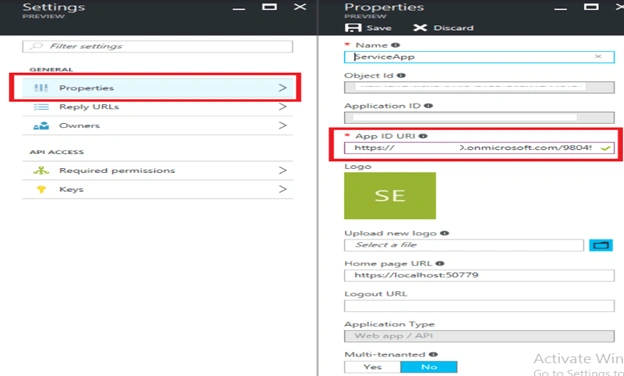Click the Application ID read-only field
This screenshot has height=376, width=624.
pyautogui.click(x=479, y=117)
